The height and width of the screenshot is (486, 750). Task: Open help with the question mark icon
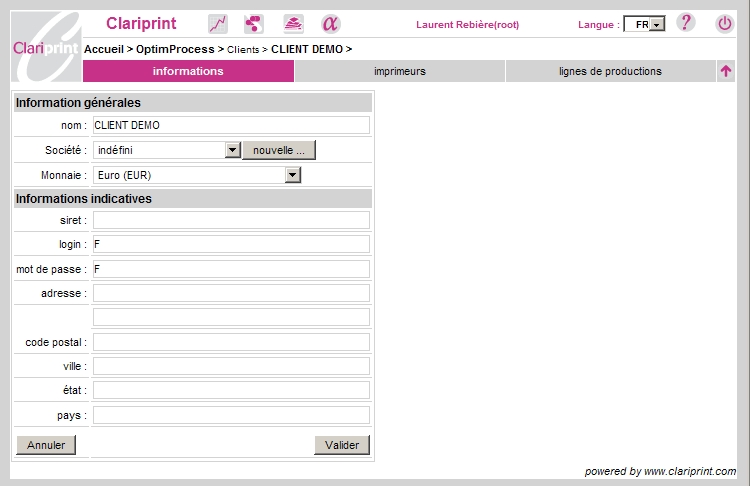(x=685, y=23)
